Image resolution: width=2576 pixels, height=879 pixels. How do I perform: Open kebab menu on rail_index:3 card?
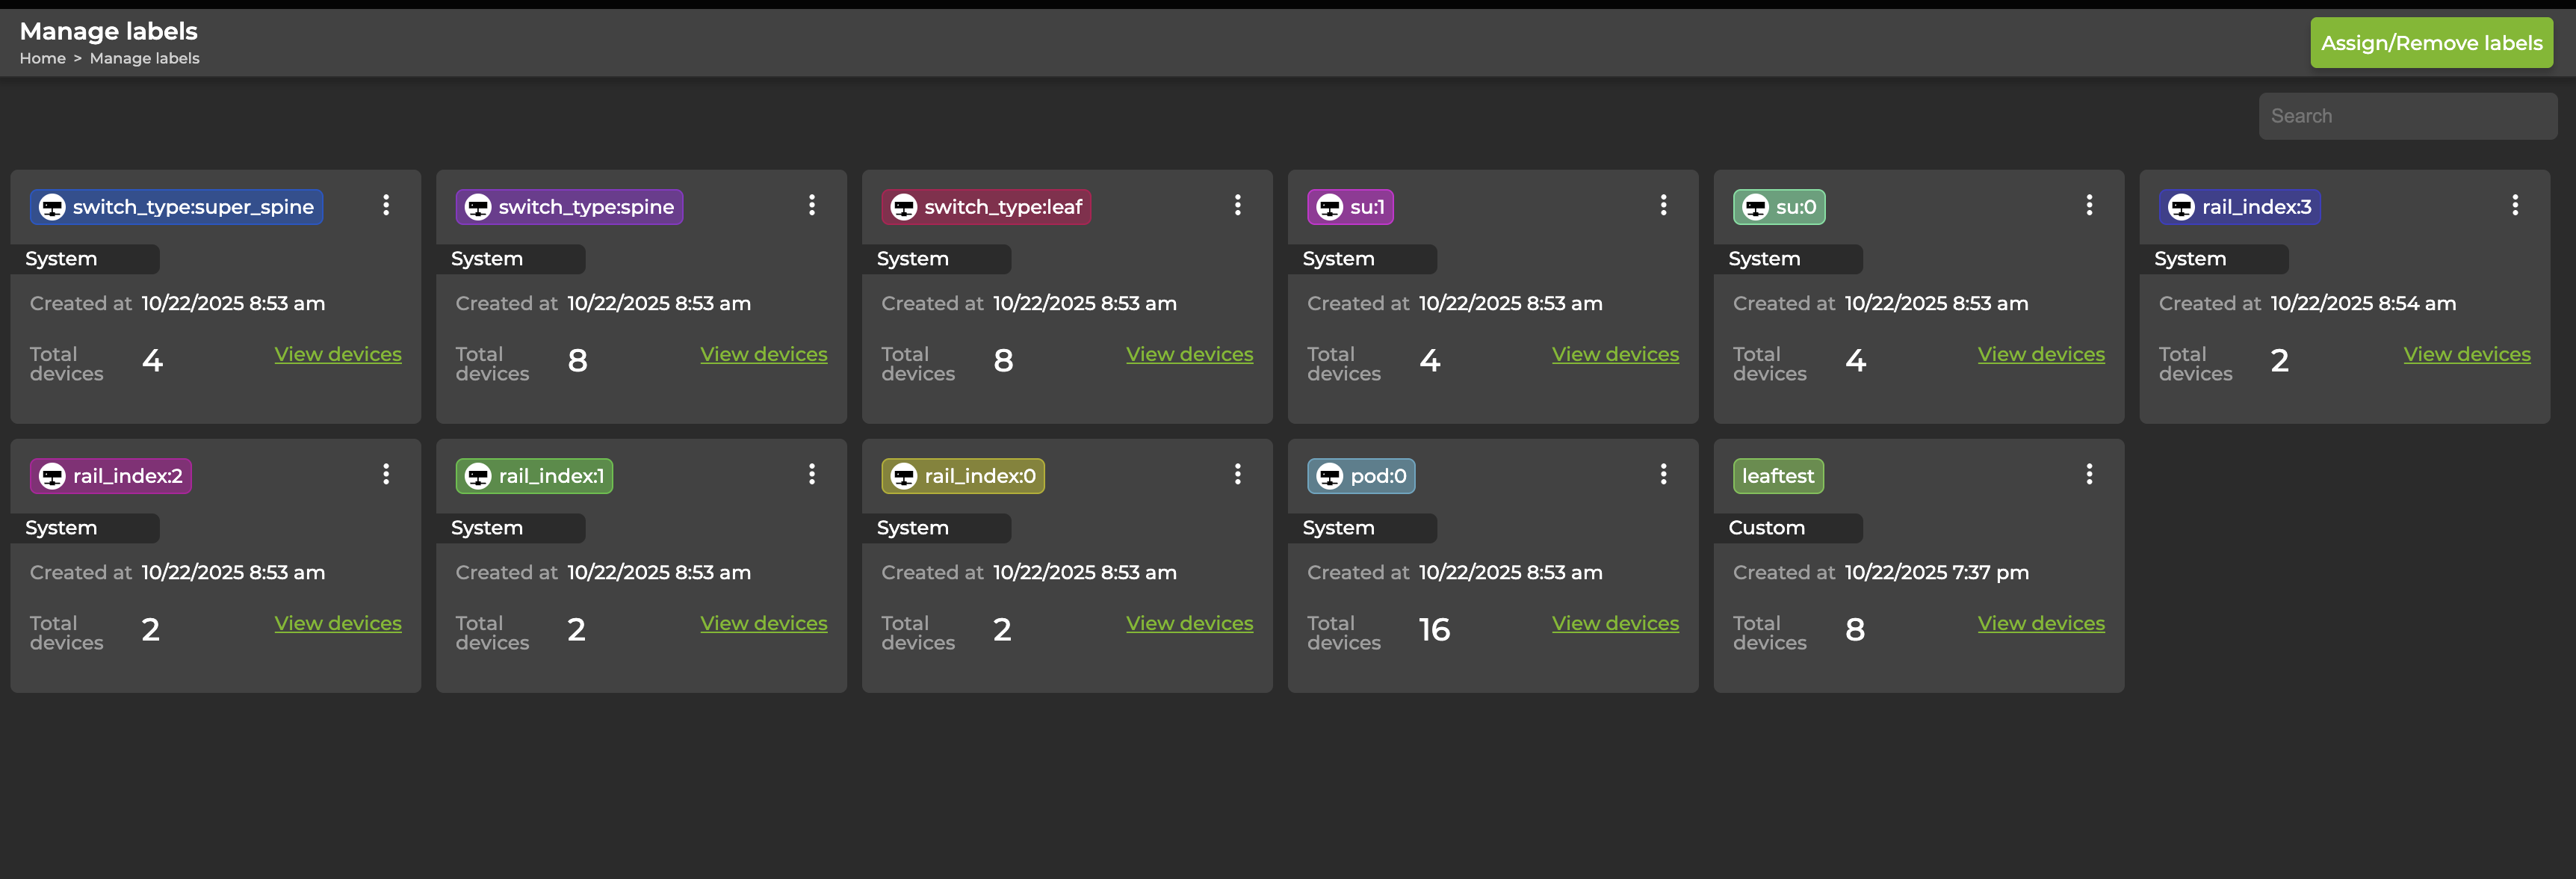click(2514, 205)
